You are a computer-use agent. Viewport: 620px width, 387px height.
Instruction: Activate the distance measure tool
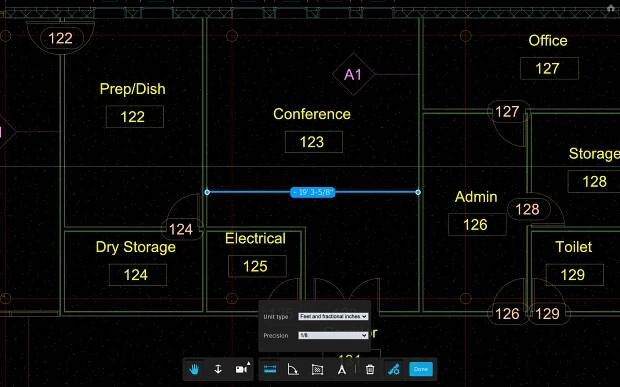coord(270,369)
